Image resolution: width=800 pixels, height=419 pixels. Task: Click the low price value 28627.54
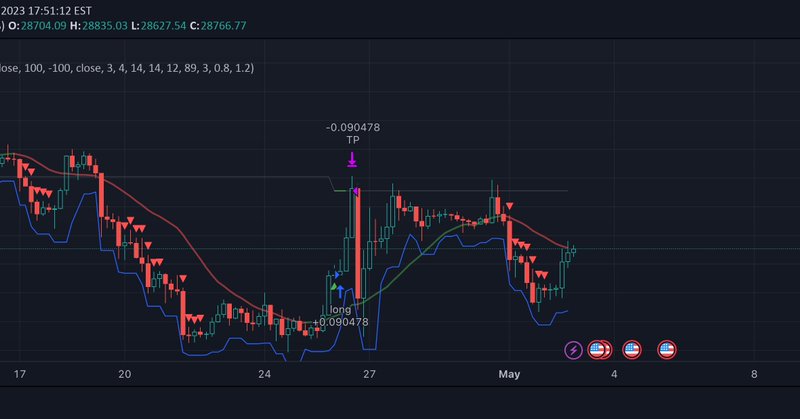click(163, 26)
